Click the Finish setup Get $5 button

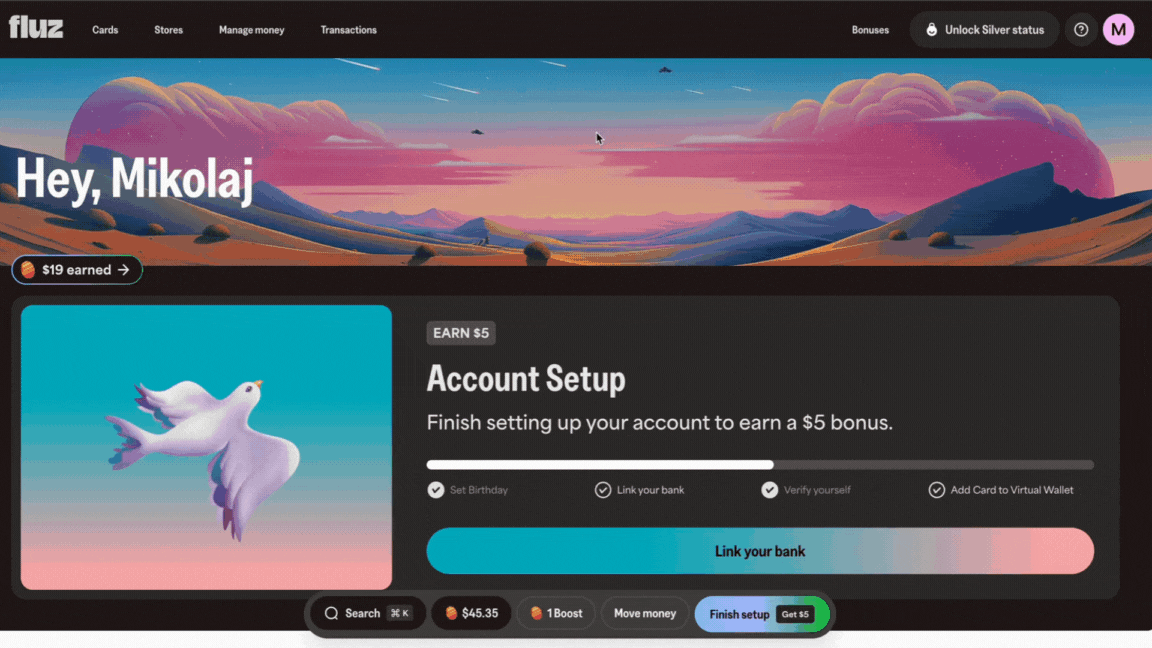(762, 614)
